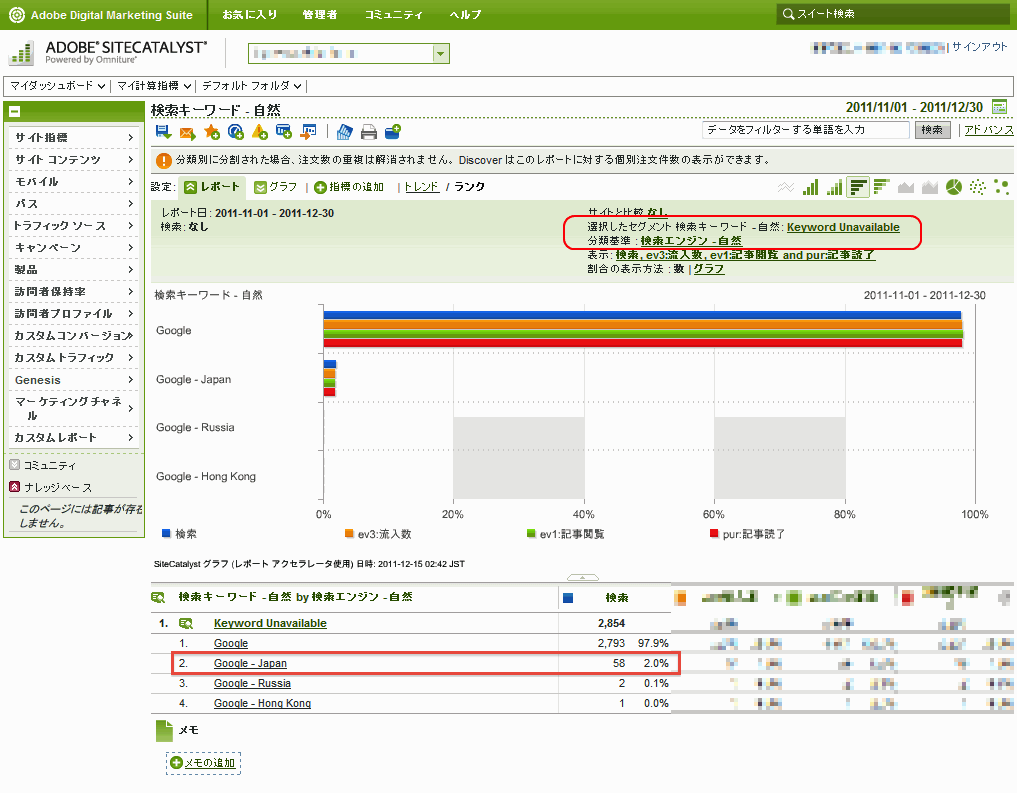
Task: Open the date range calendar icon
Action: 999,107
